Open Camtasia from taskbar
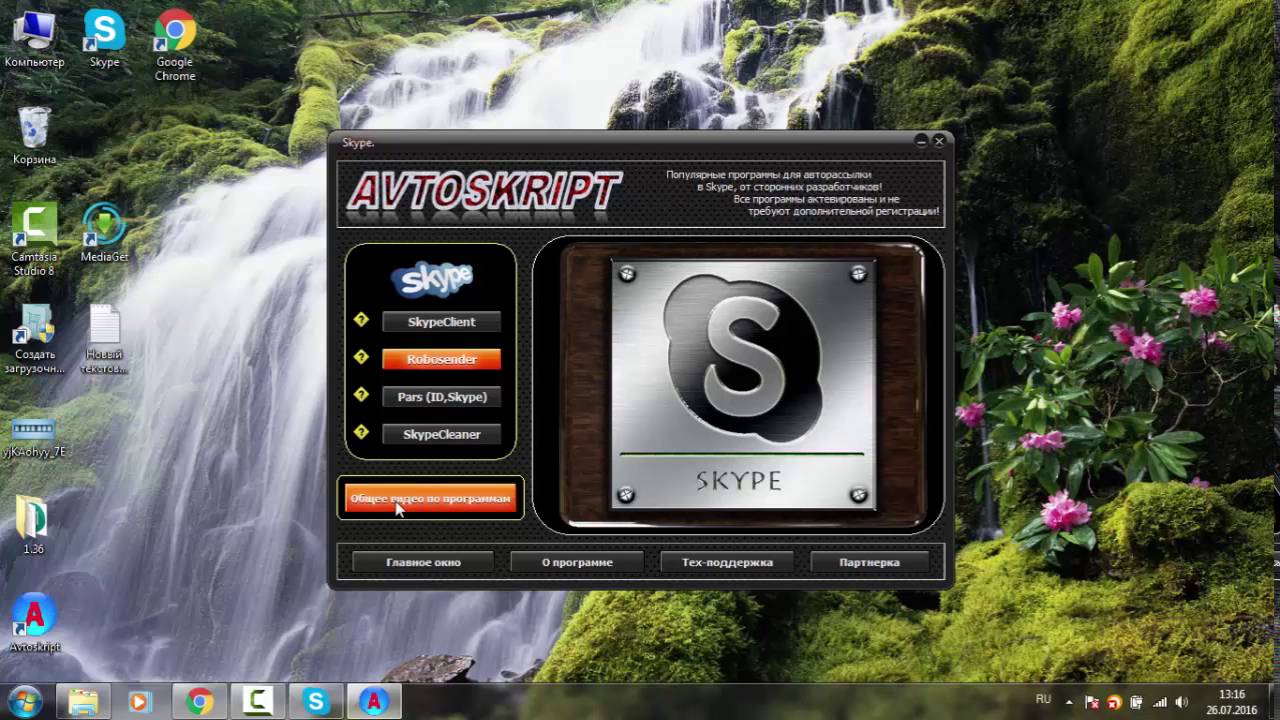The height and width of the screenshot is (720, 1280). (258, 702)
